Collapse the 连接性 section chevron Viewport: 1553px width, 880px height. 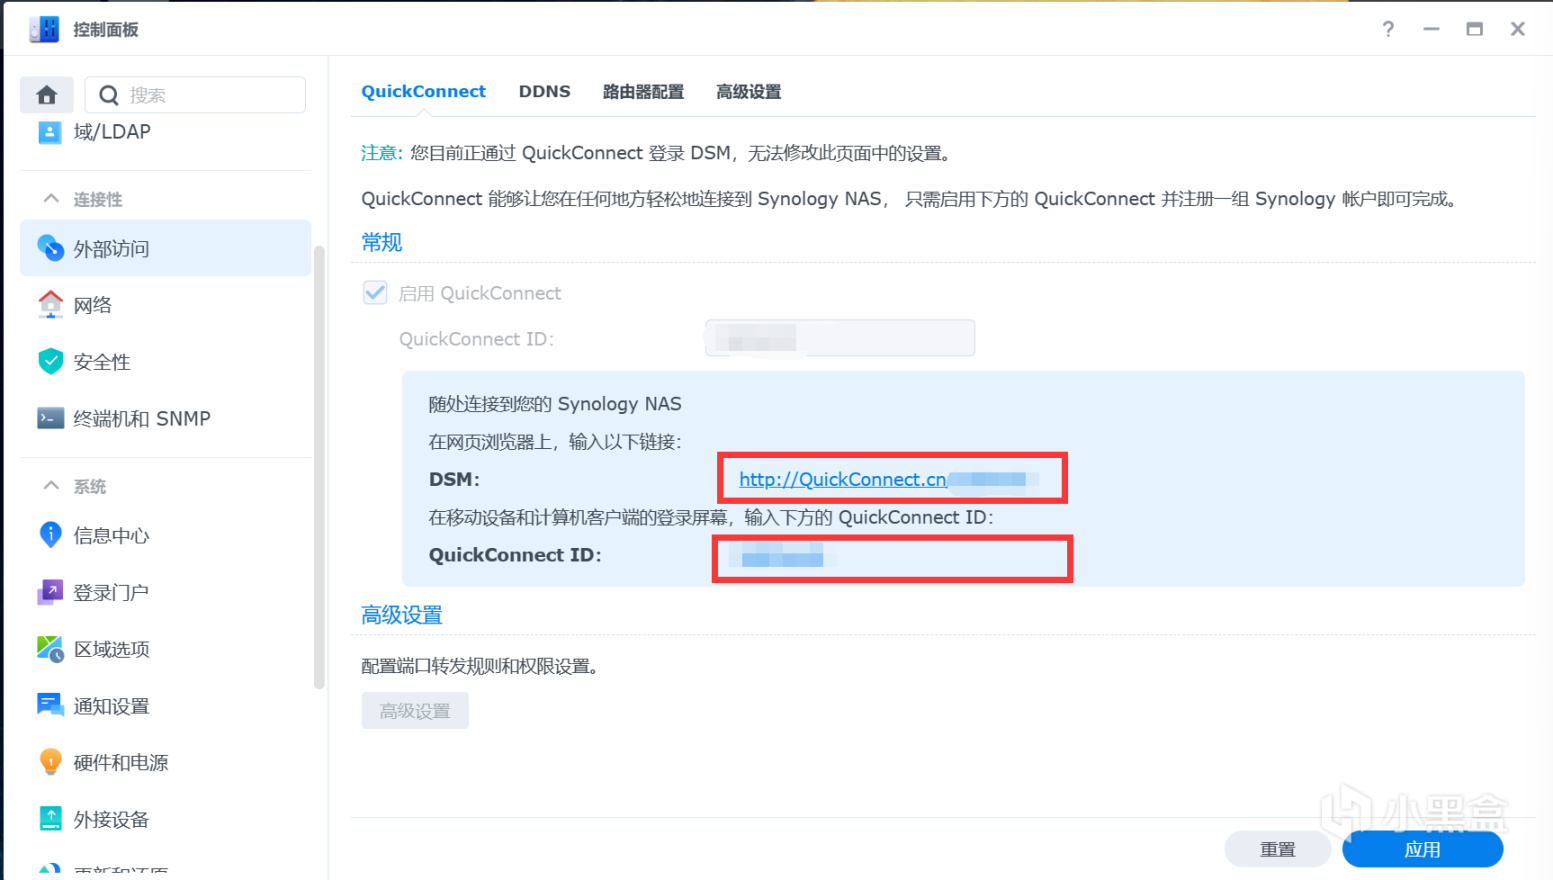pos(51,199)
